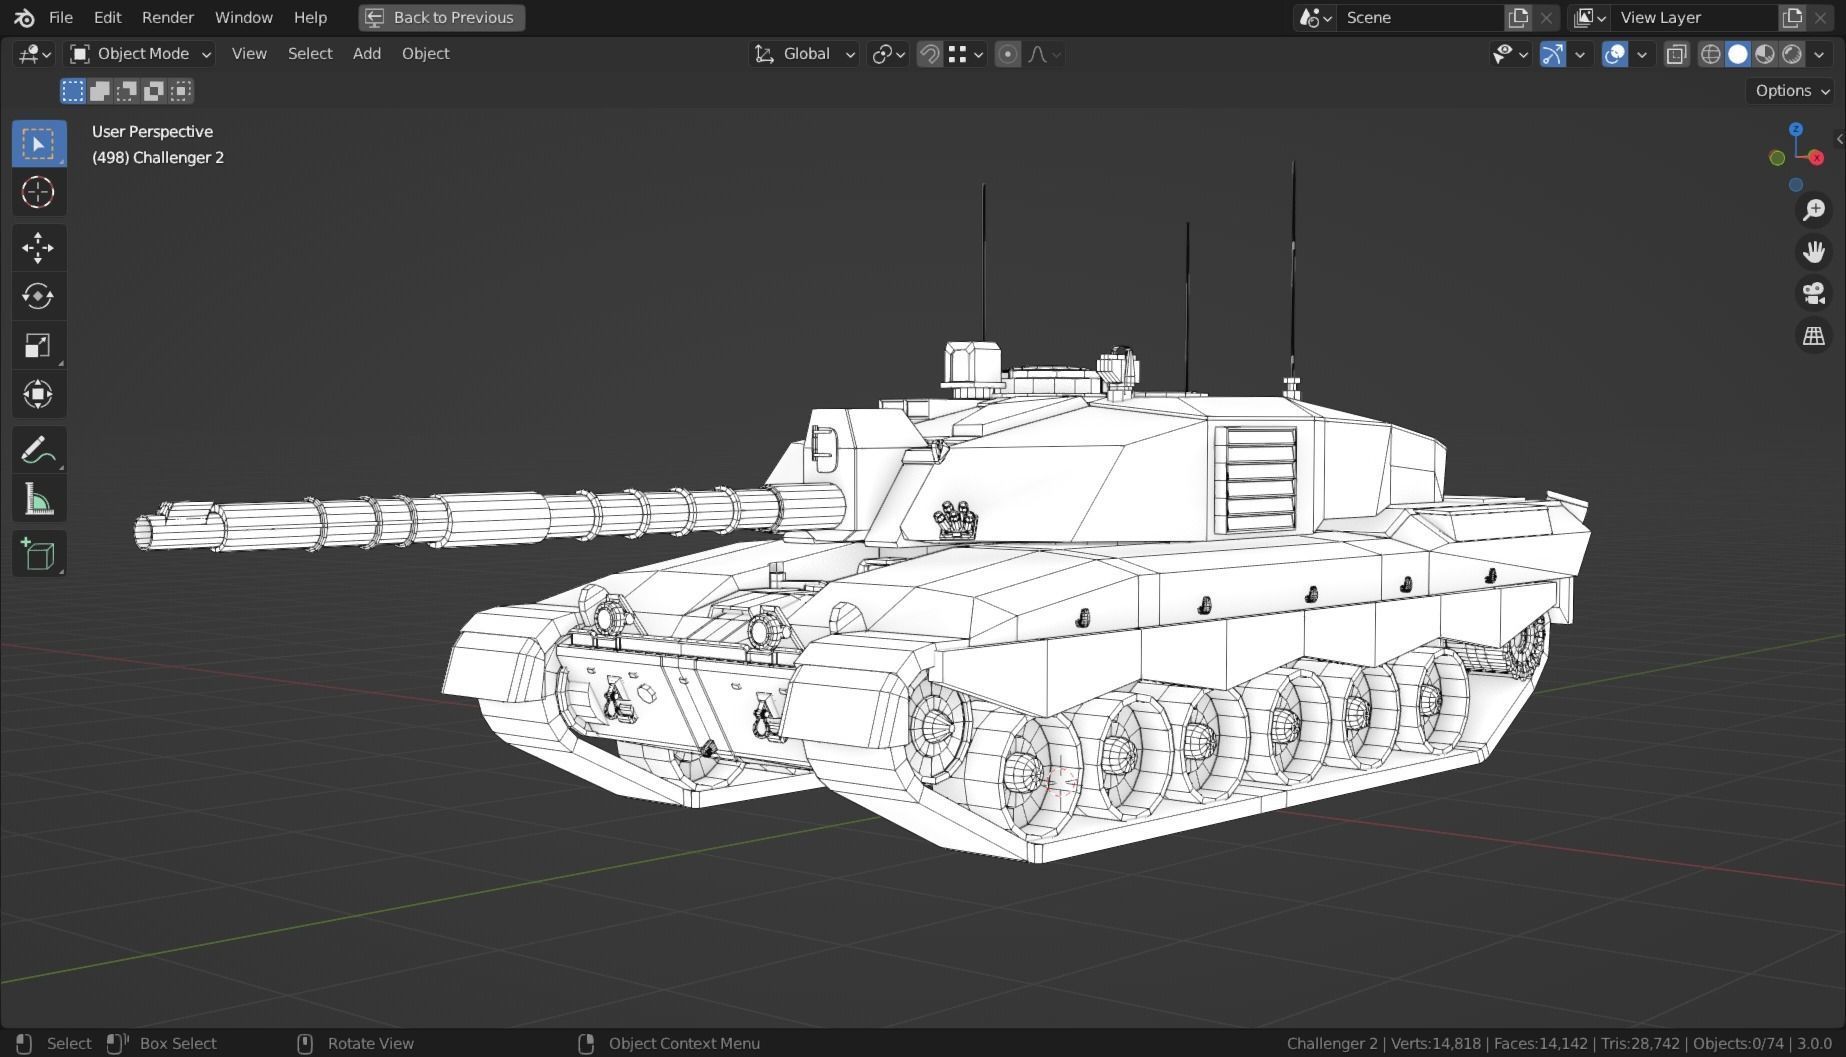The width and height of the screenshot is (1846, 1057).
Task: Browse view layers selector icon
Action: point(1590,17)
